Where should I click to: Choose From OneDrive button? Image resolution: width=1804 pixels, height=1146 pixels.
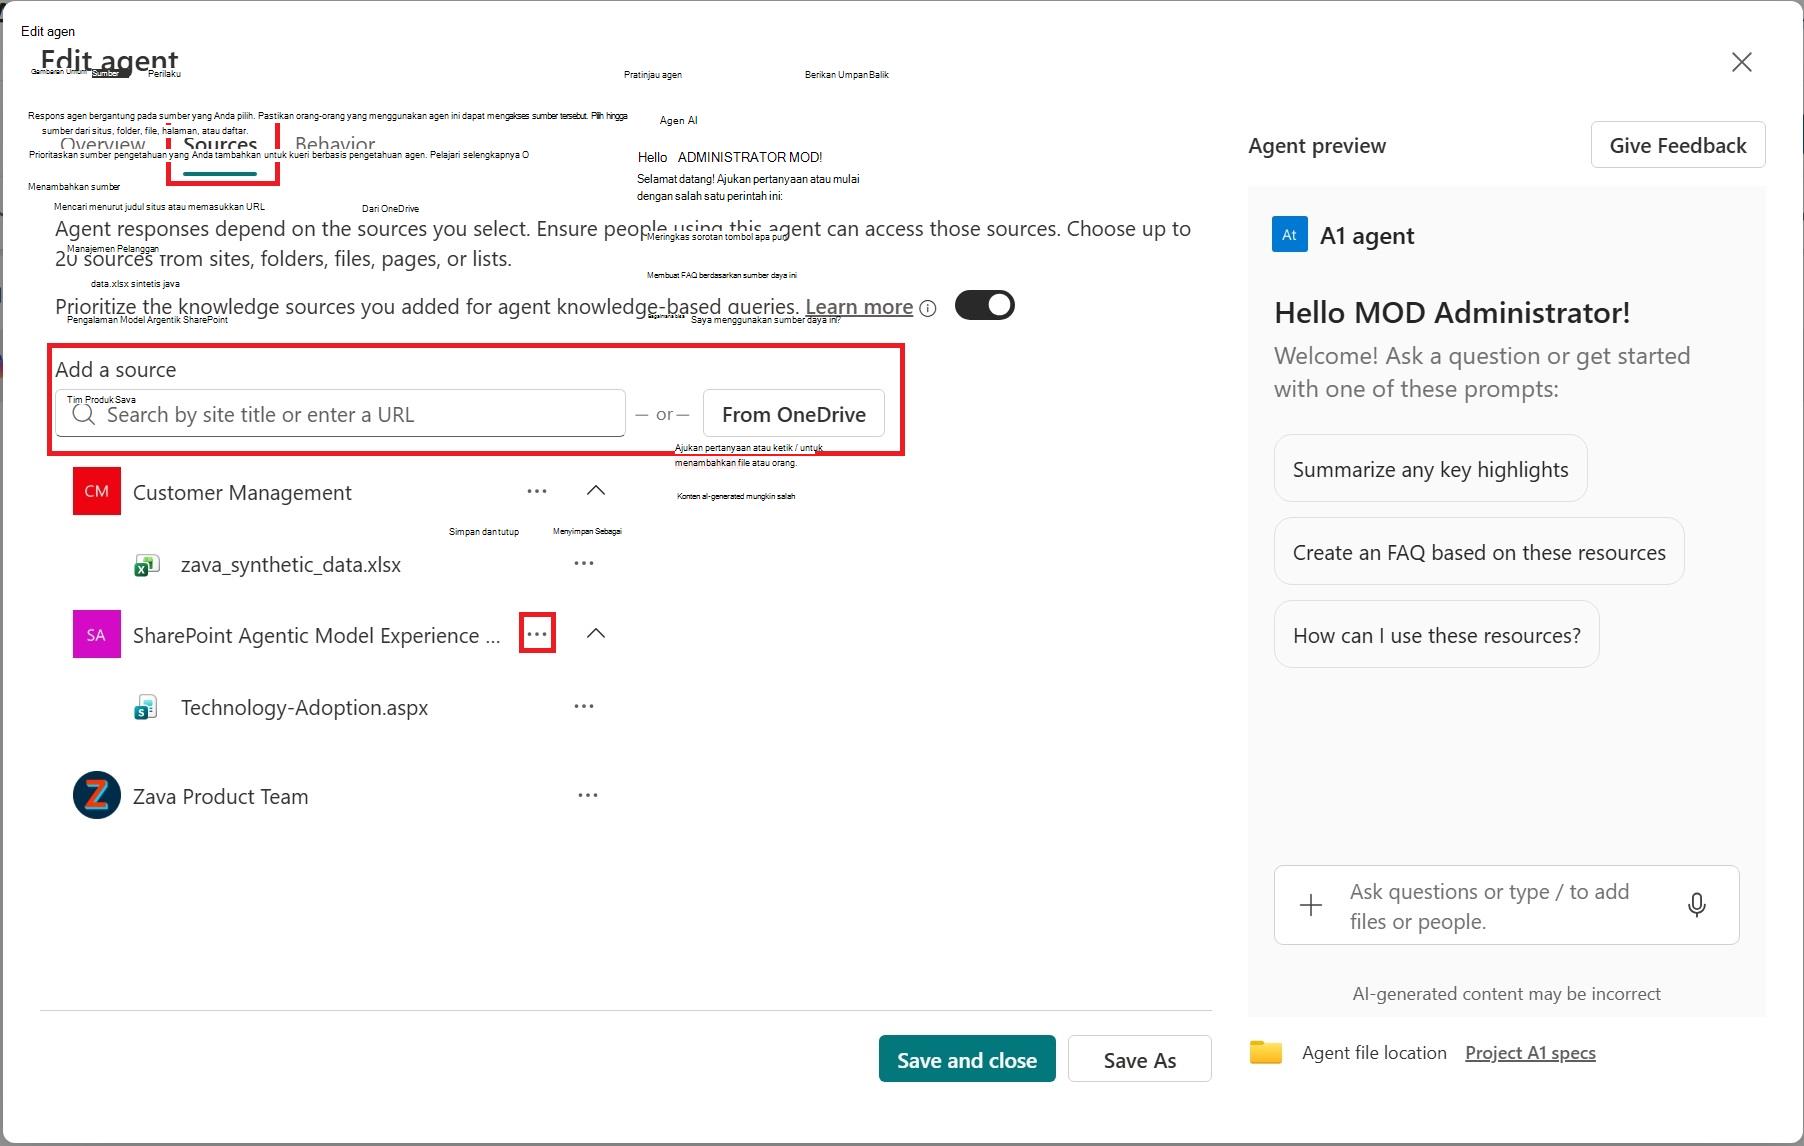tap(794, 414)
